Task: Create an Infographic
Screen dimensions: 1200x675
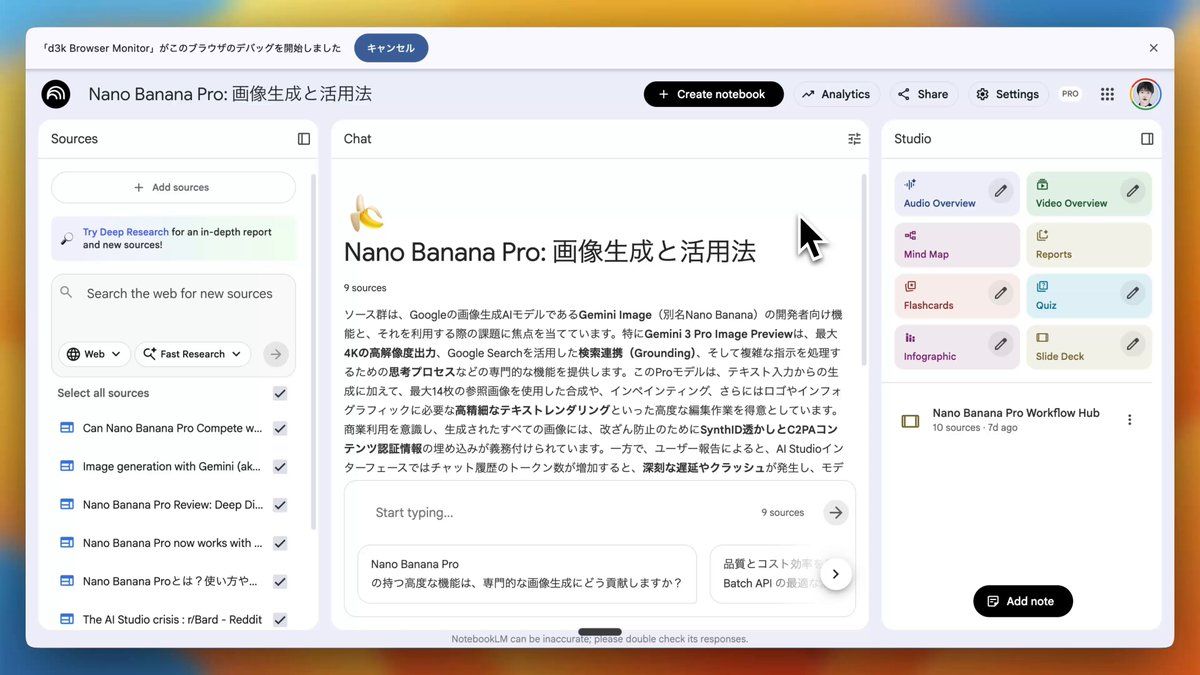Action: point(956,347)
